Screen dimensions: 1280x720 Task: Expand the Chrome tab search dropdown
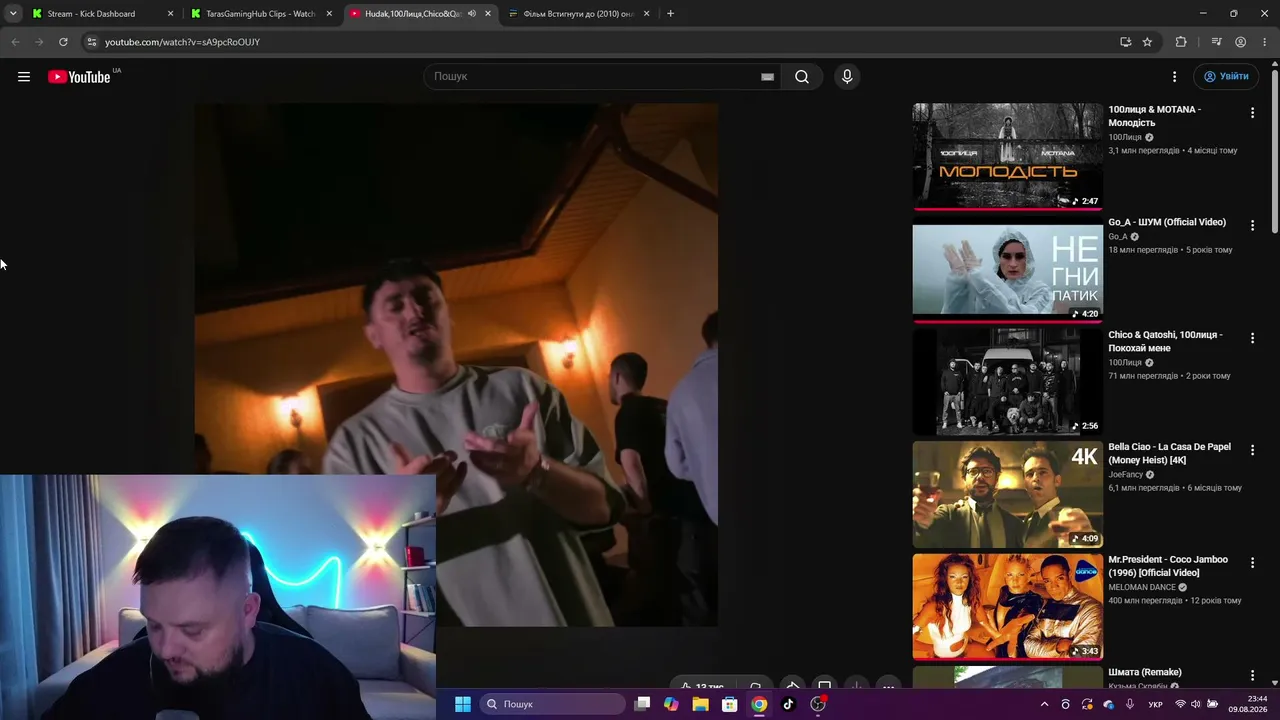point(13,14)
